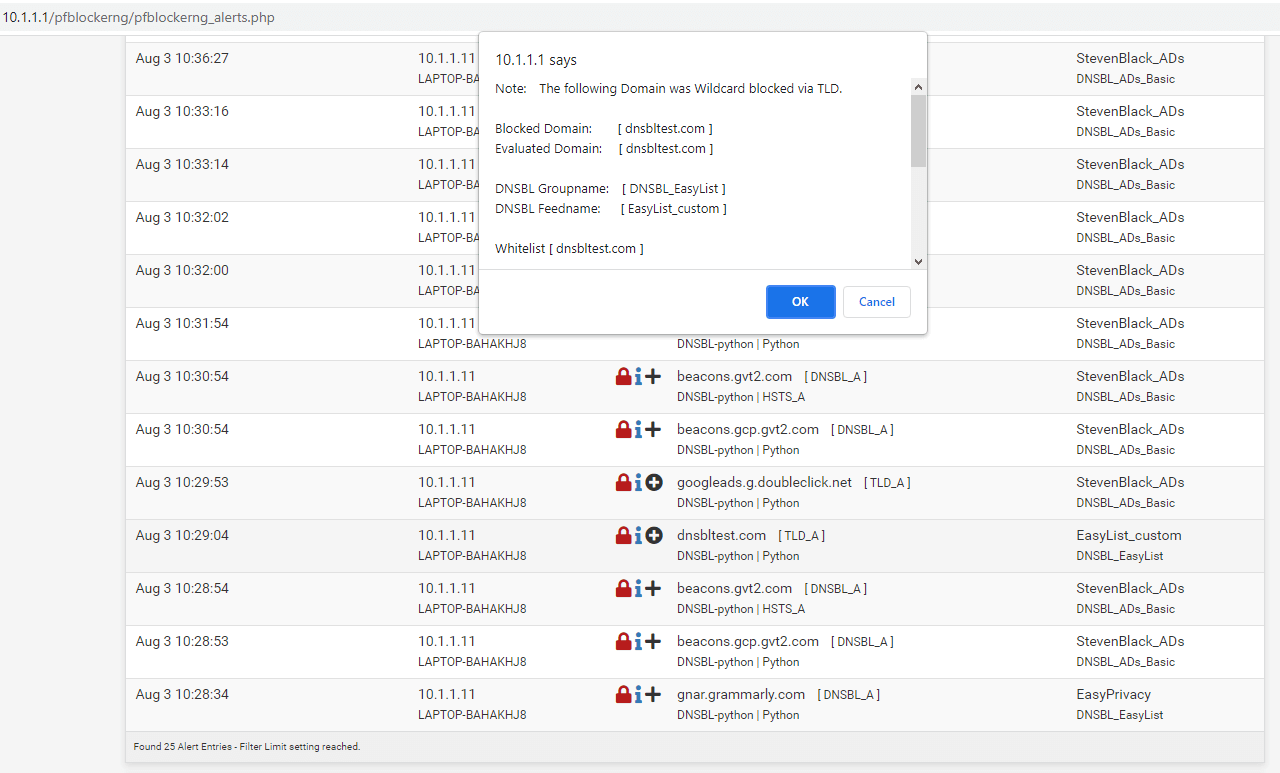Image resolution: width=1280 pixels, height=773 pixels.
Task: Click the pfblockerng_alerts.php URL in address bar
Action: pos(138,17)
